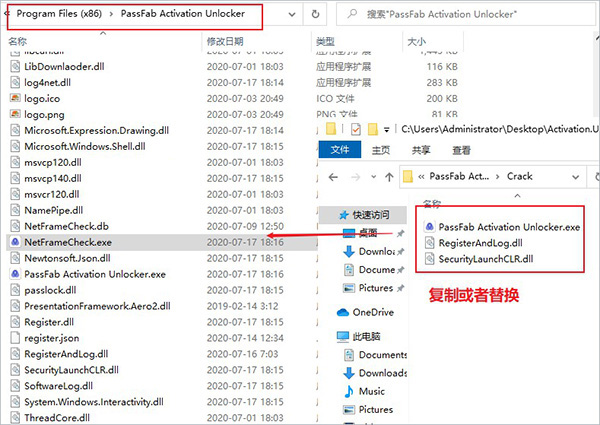This screenshot has width=600, height=425.
Task: Select PassFab Activation Unlocker.exe icon in main list
Action: point(15,274)
